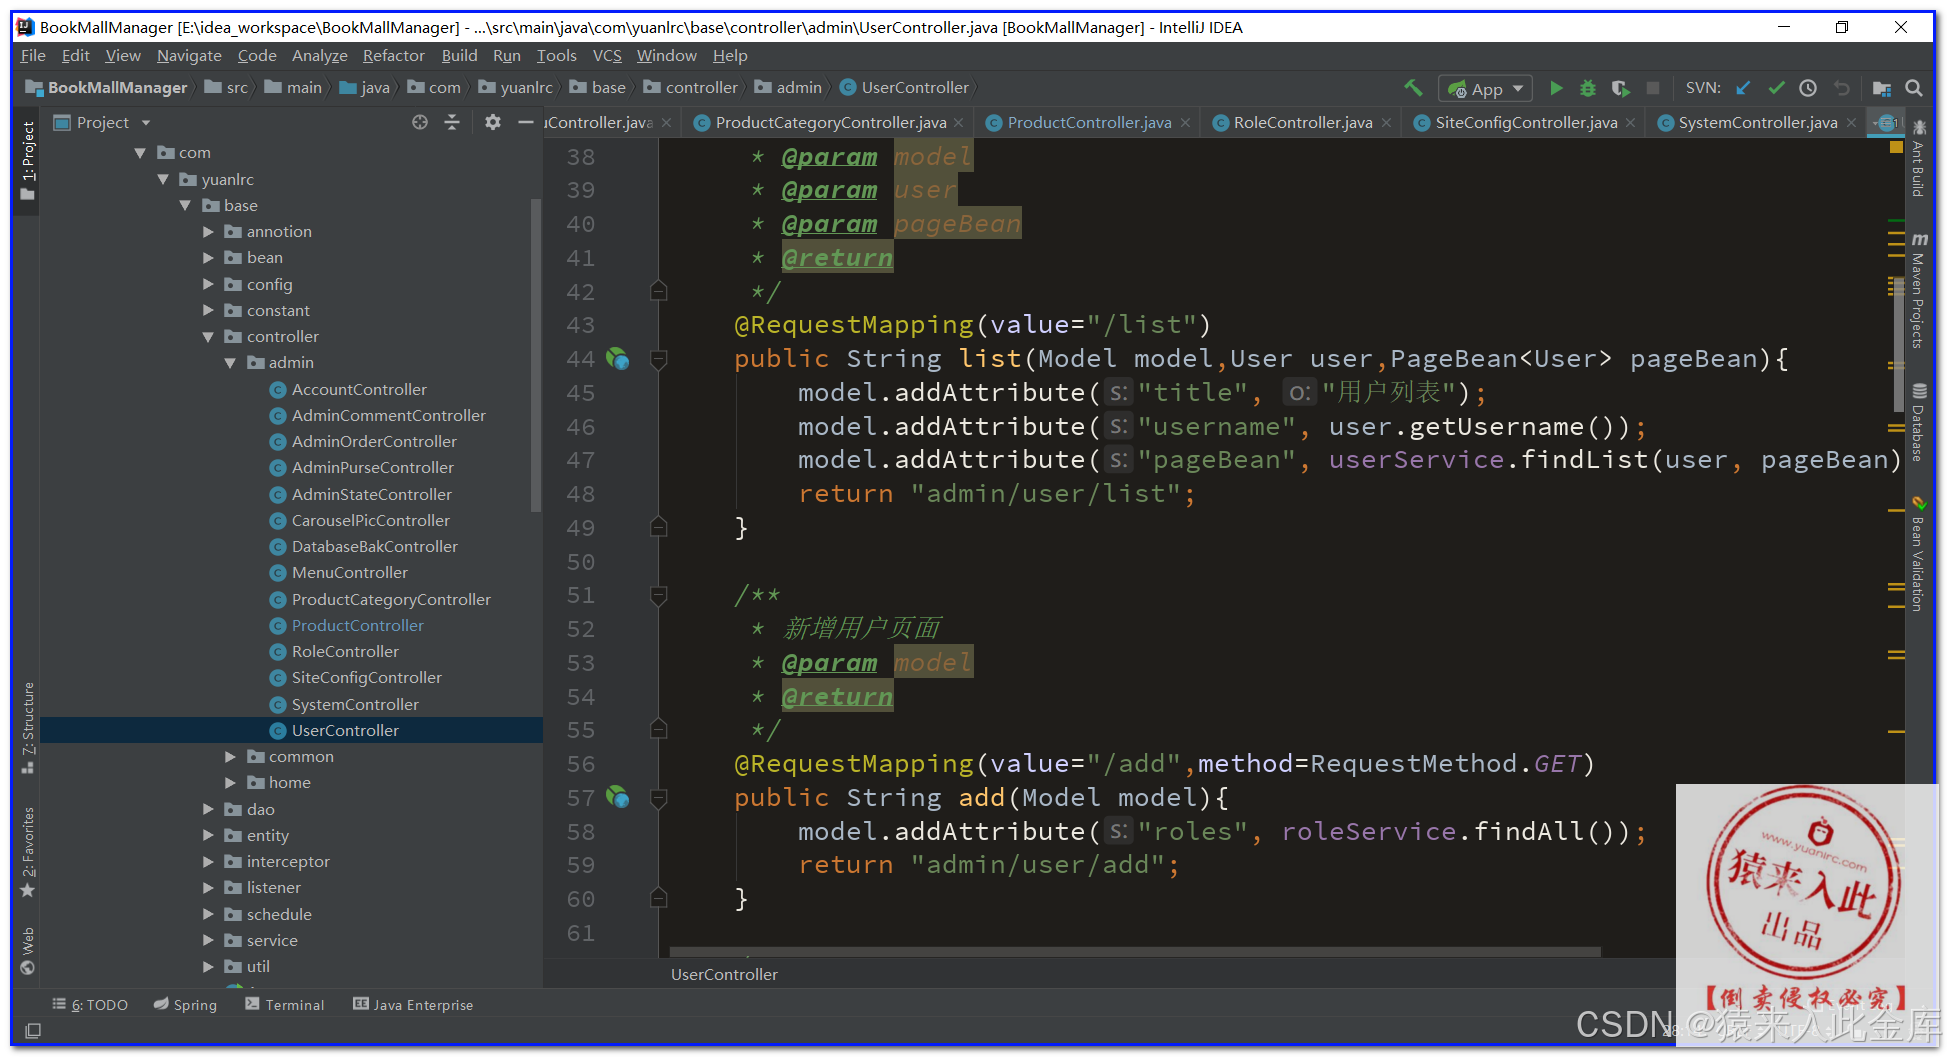Switch to ProductCategoryController.java tab
This screenshot has width=1947, height=1057.
click(x=830, y=123)
